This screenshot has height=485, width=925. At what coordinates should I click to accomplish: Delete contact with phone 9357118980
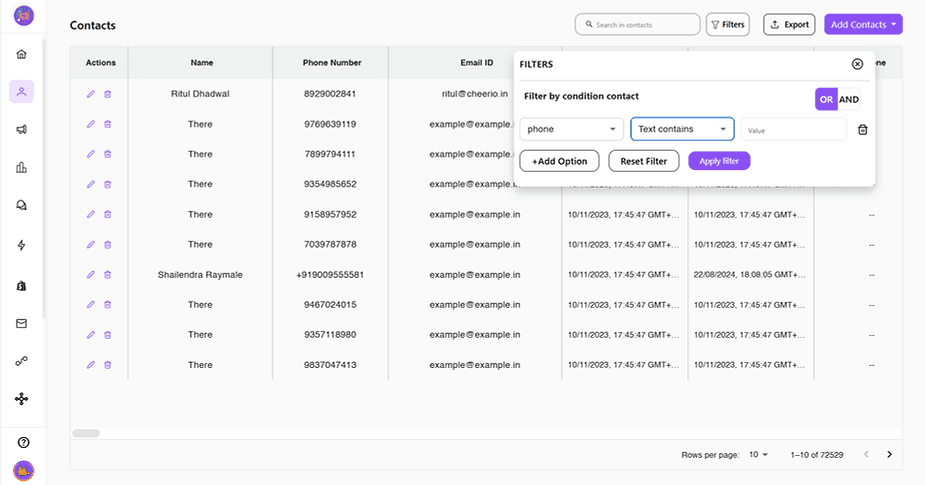(107, 335)
